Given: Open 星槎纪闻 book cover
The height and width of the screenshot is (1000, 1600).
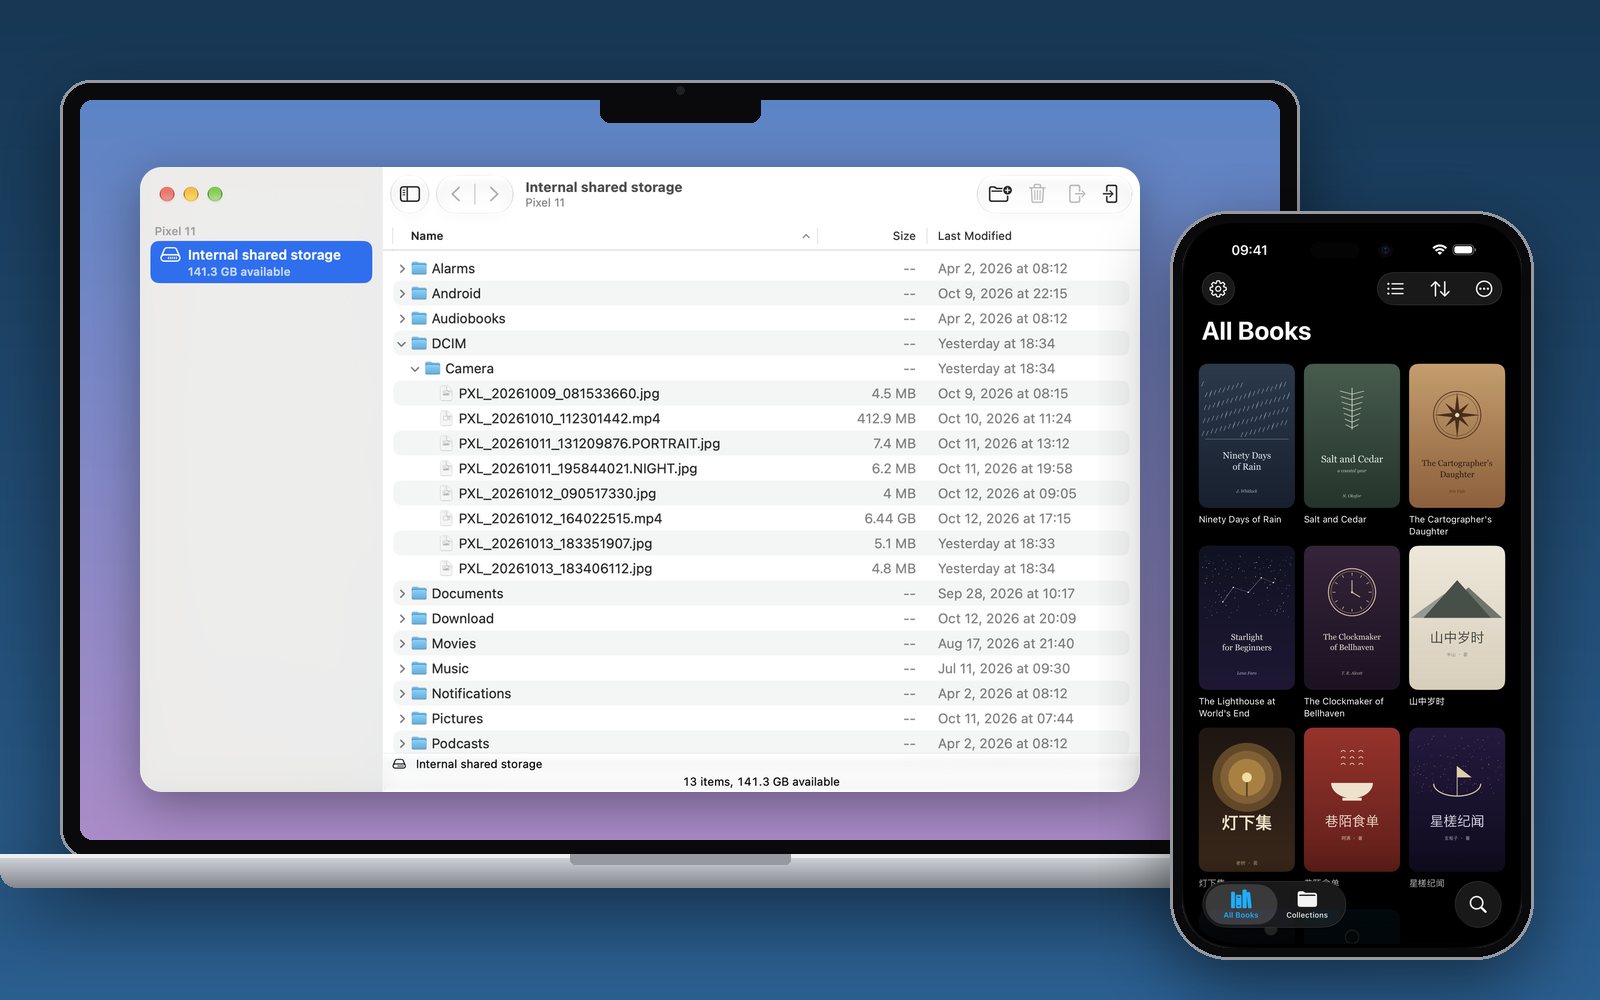Looking at the screenshot, I should 1457,800.
